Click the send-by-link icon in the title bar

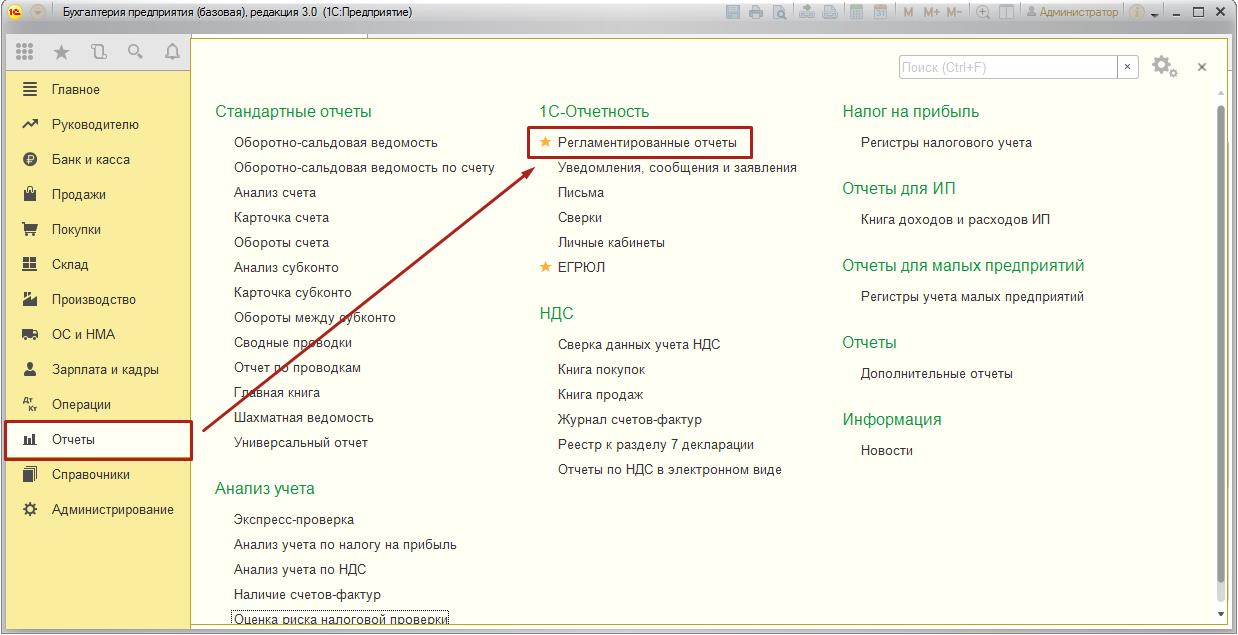coord(807,12)
